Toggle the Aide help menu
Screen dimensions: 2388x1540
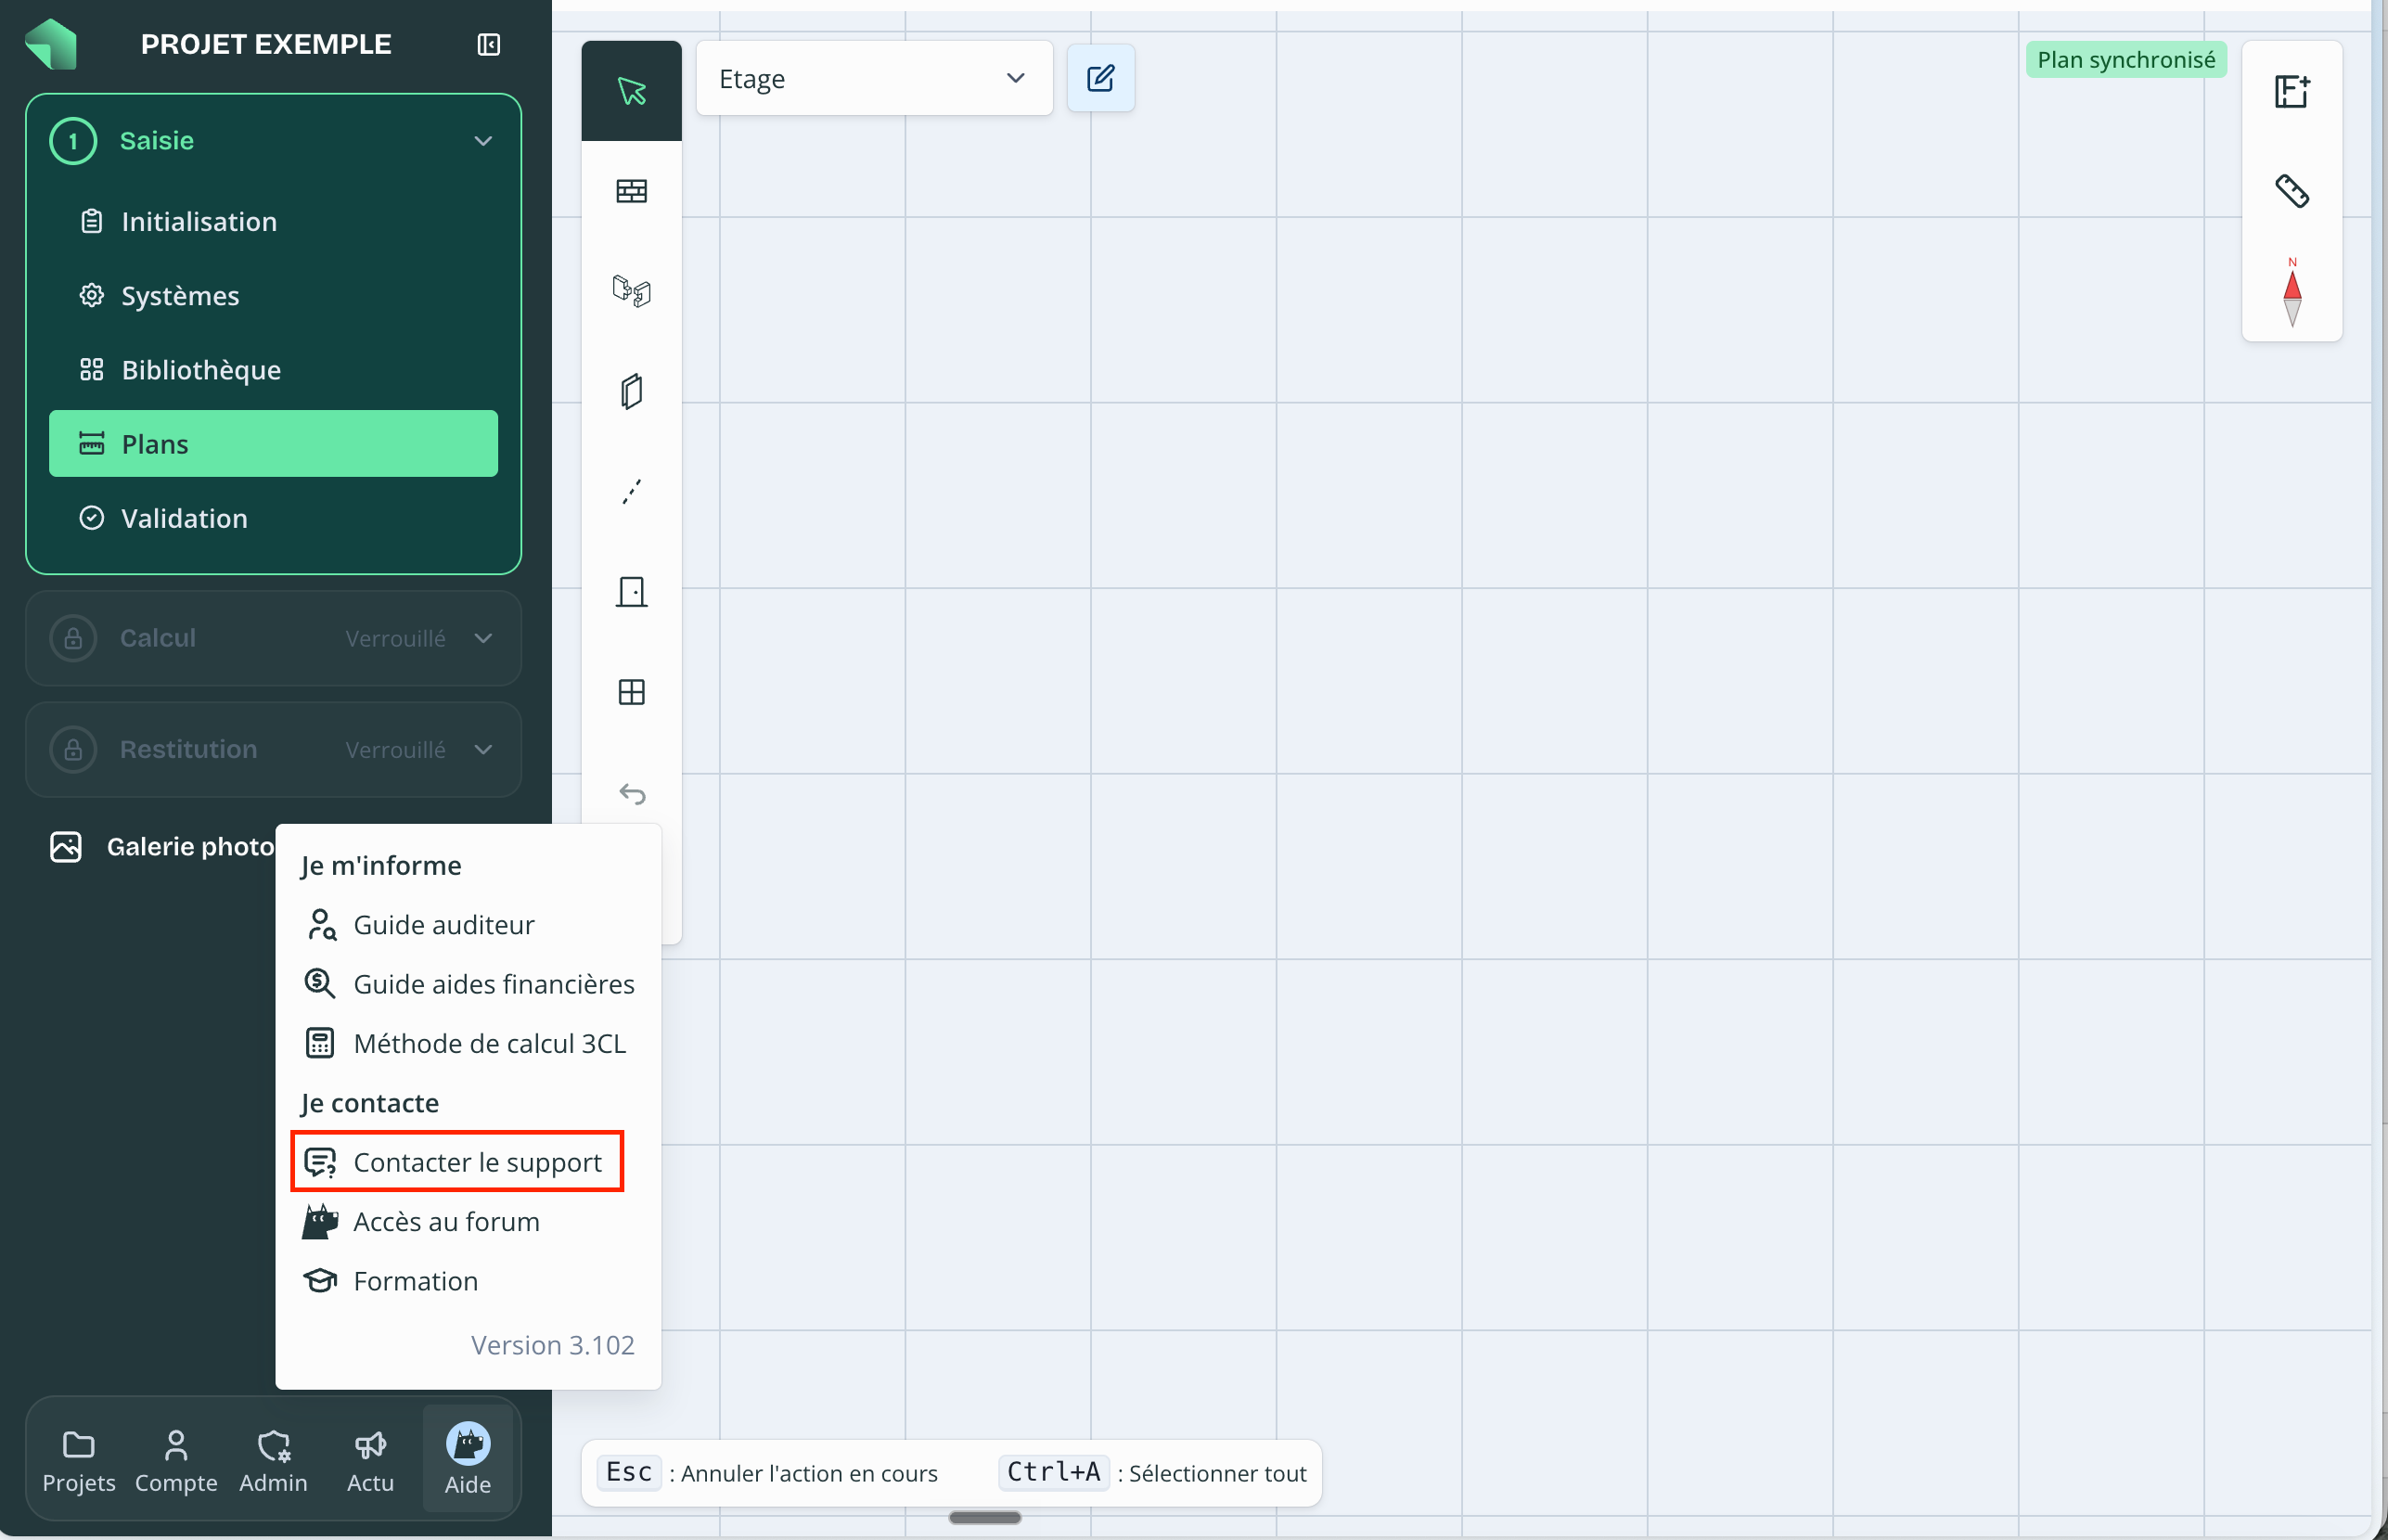[467, 1459]
